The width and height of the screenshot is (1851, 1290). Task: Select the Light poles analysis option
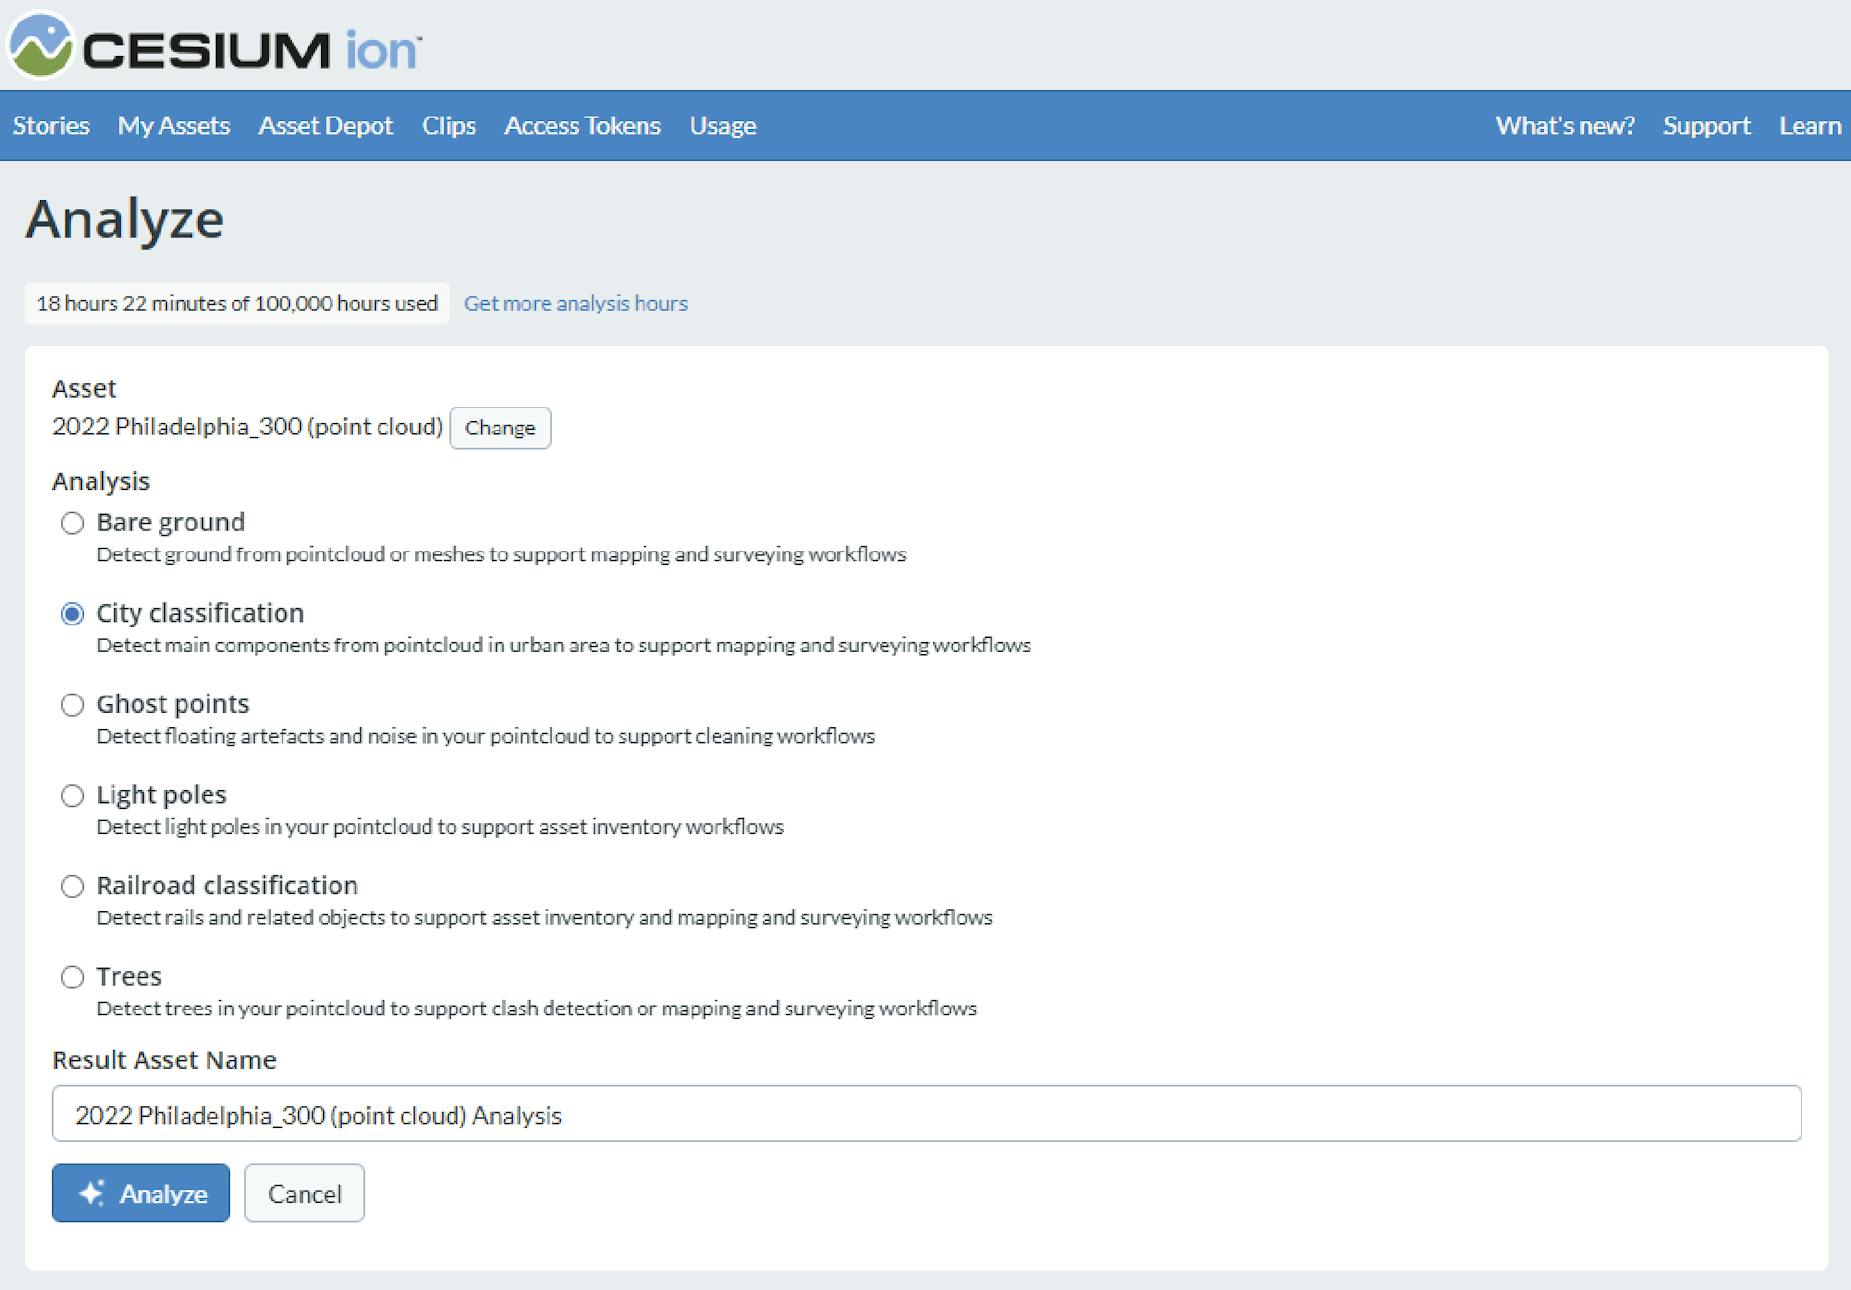71,796
